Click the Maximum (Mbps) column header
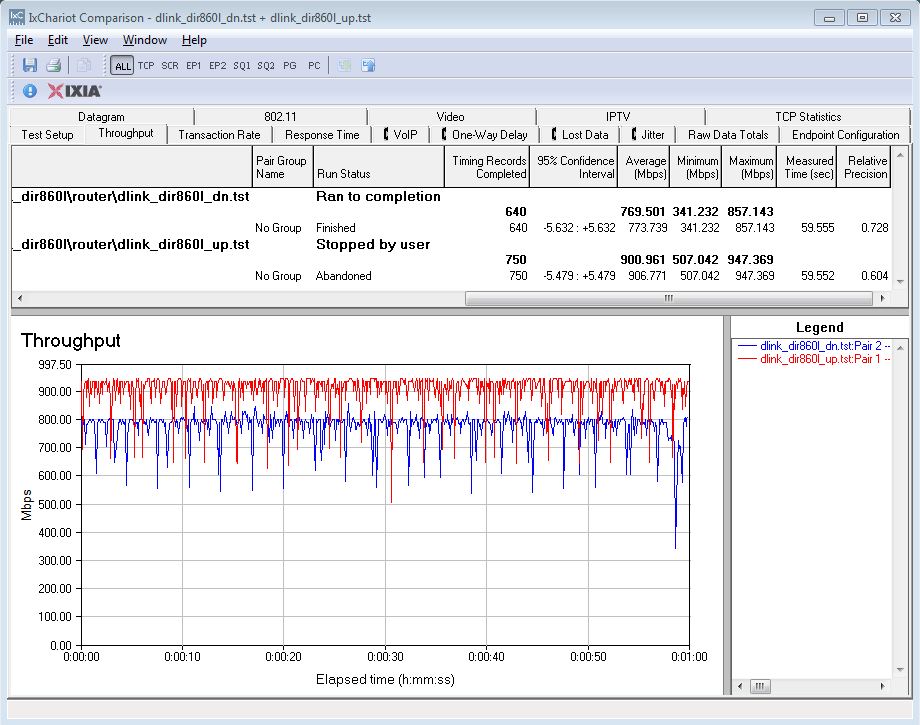920x725 pixels. point(749,167)
